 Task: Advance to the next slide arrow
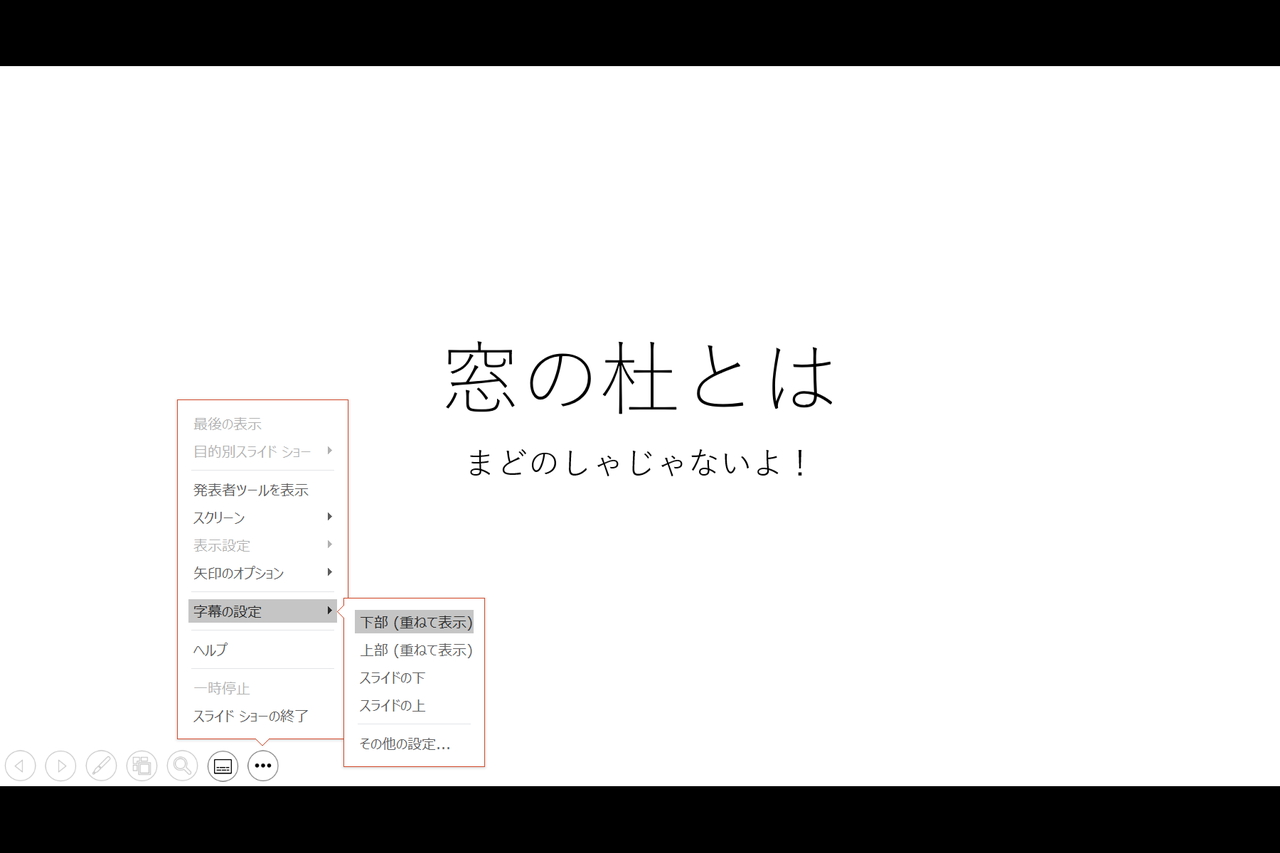(61, 766)
